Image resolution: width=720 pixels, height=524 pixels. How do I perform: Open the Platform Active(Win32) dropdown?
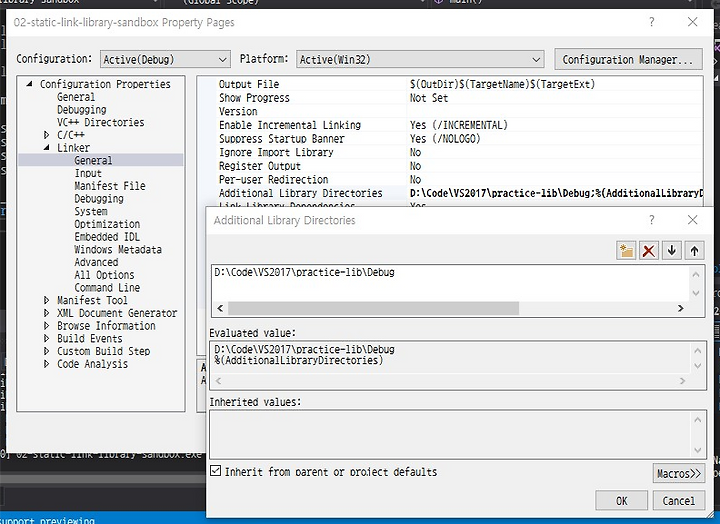420,60
